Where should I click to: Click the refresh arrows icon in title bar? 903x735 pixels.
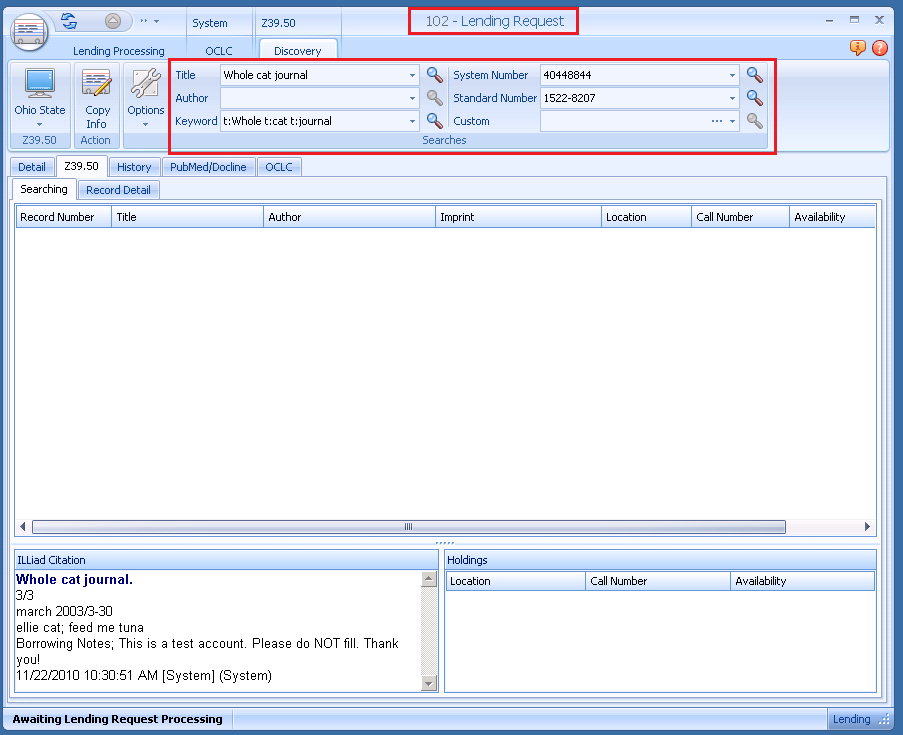[x=69, y=21]
